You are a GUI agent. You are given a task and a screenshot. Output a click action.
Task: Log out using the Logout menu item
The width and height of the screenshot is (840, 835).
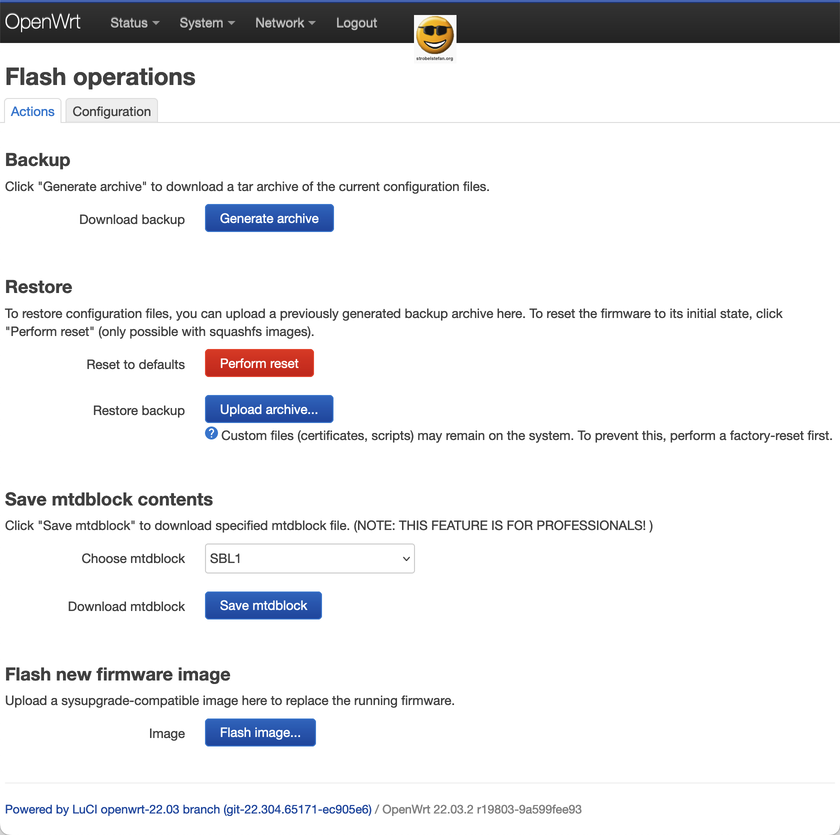356,23
